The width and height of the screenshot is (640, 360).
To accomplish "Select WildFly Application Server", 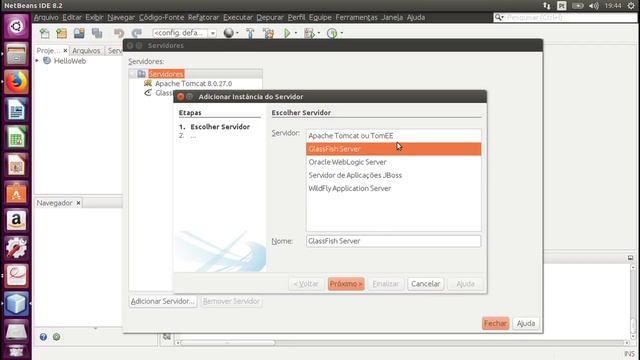I will tap(393, 188).
